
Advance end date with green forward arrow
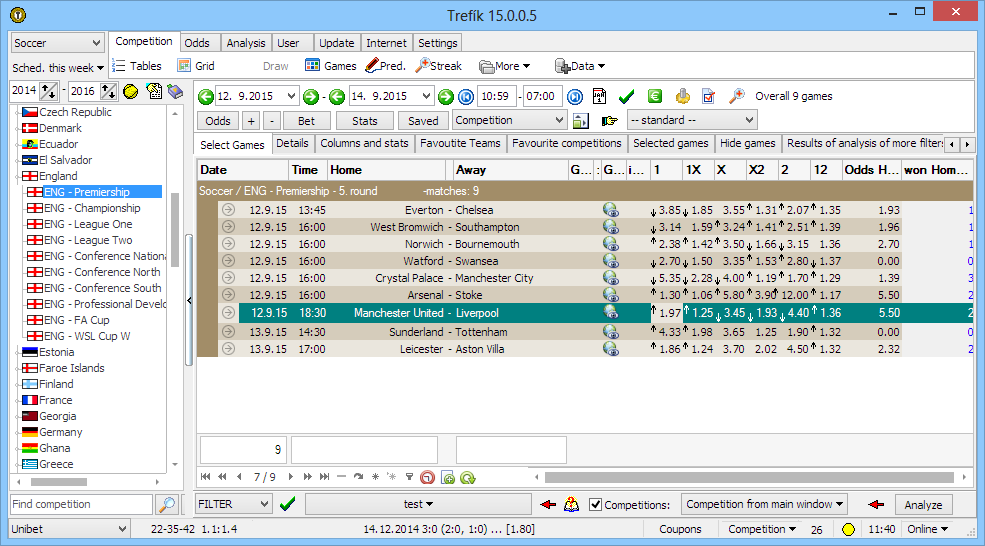point(445,97)
